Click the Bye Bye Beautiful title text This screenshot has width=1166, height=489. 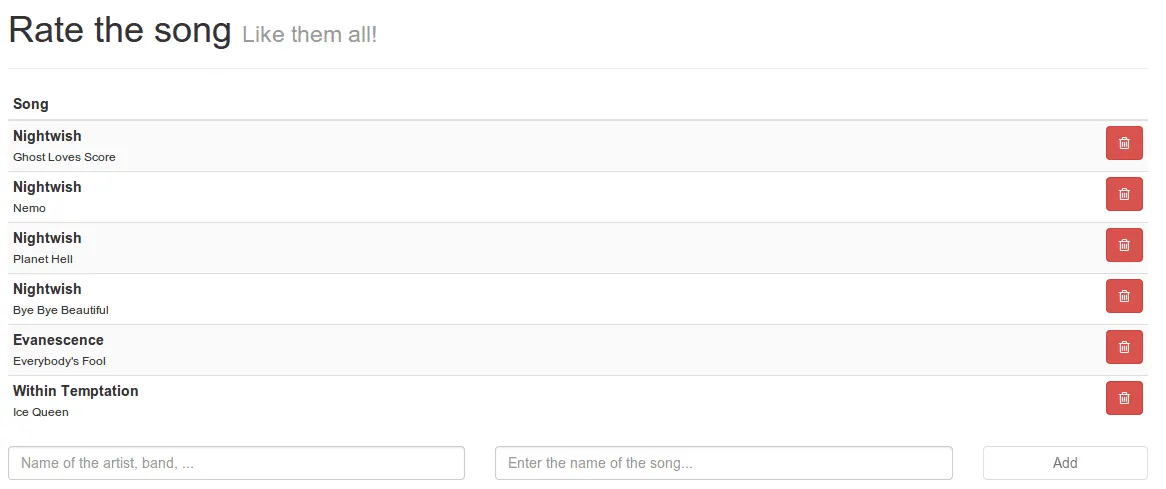(61, 310)
